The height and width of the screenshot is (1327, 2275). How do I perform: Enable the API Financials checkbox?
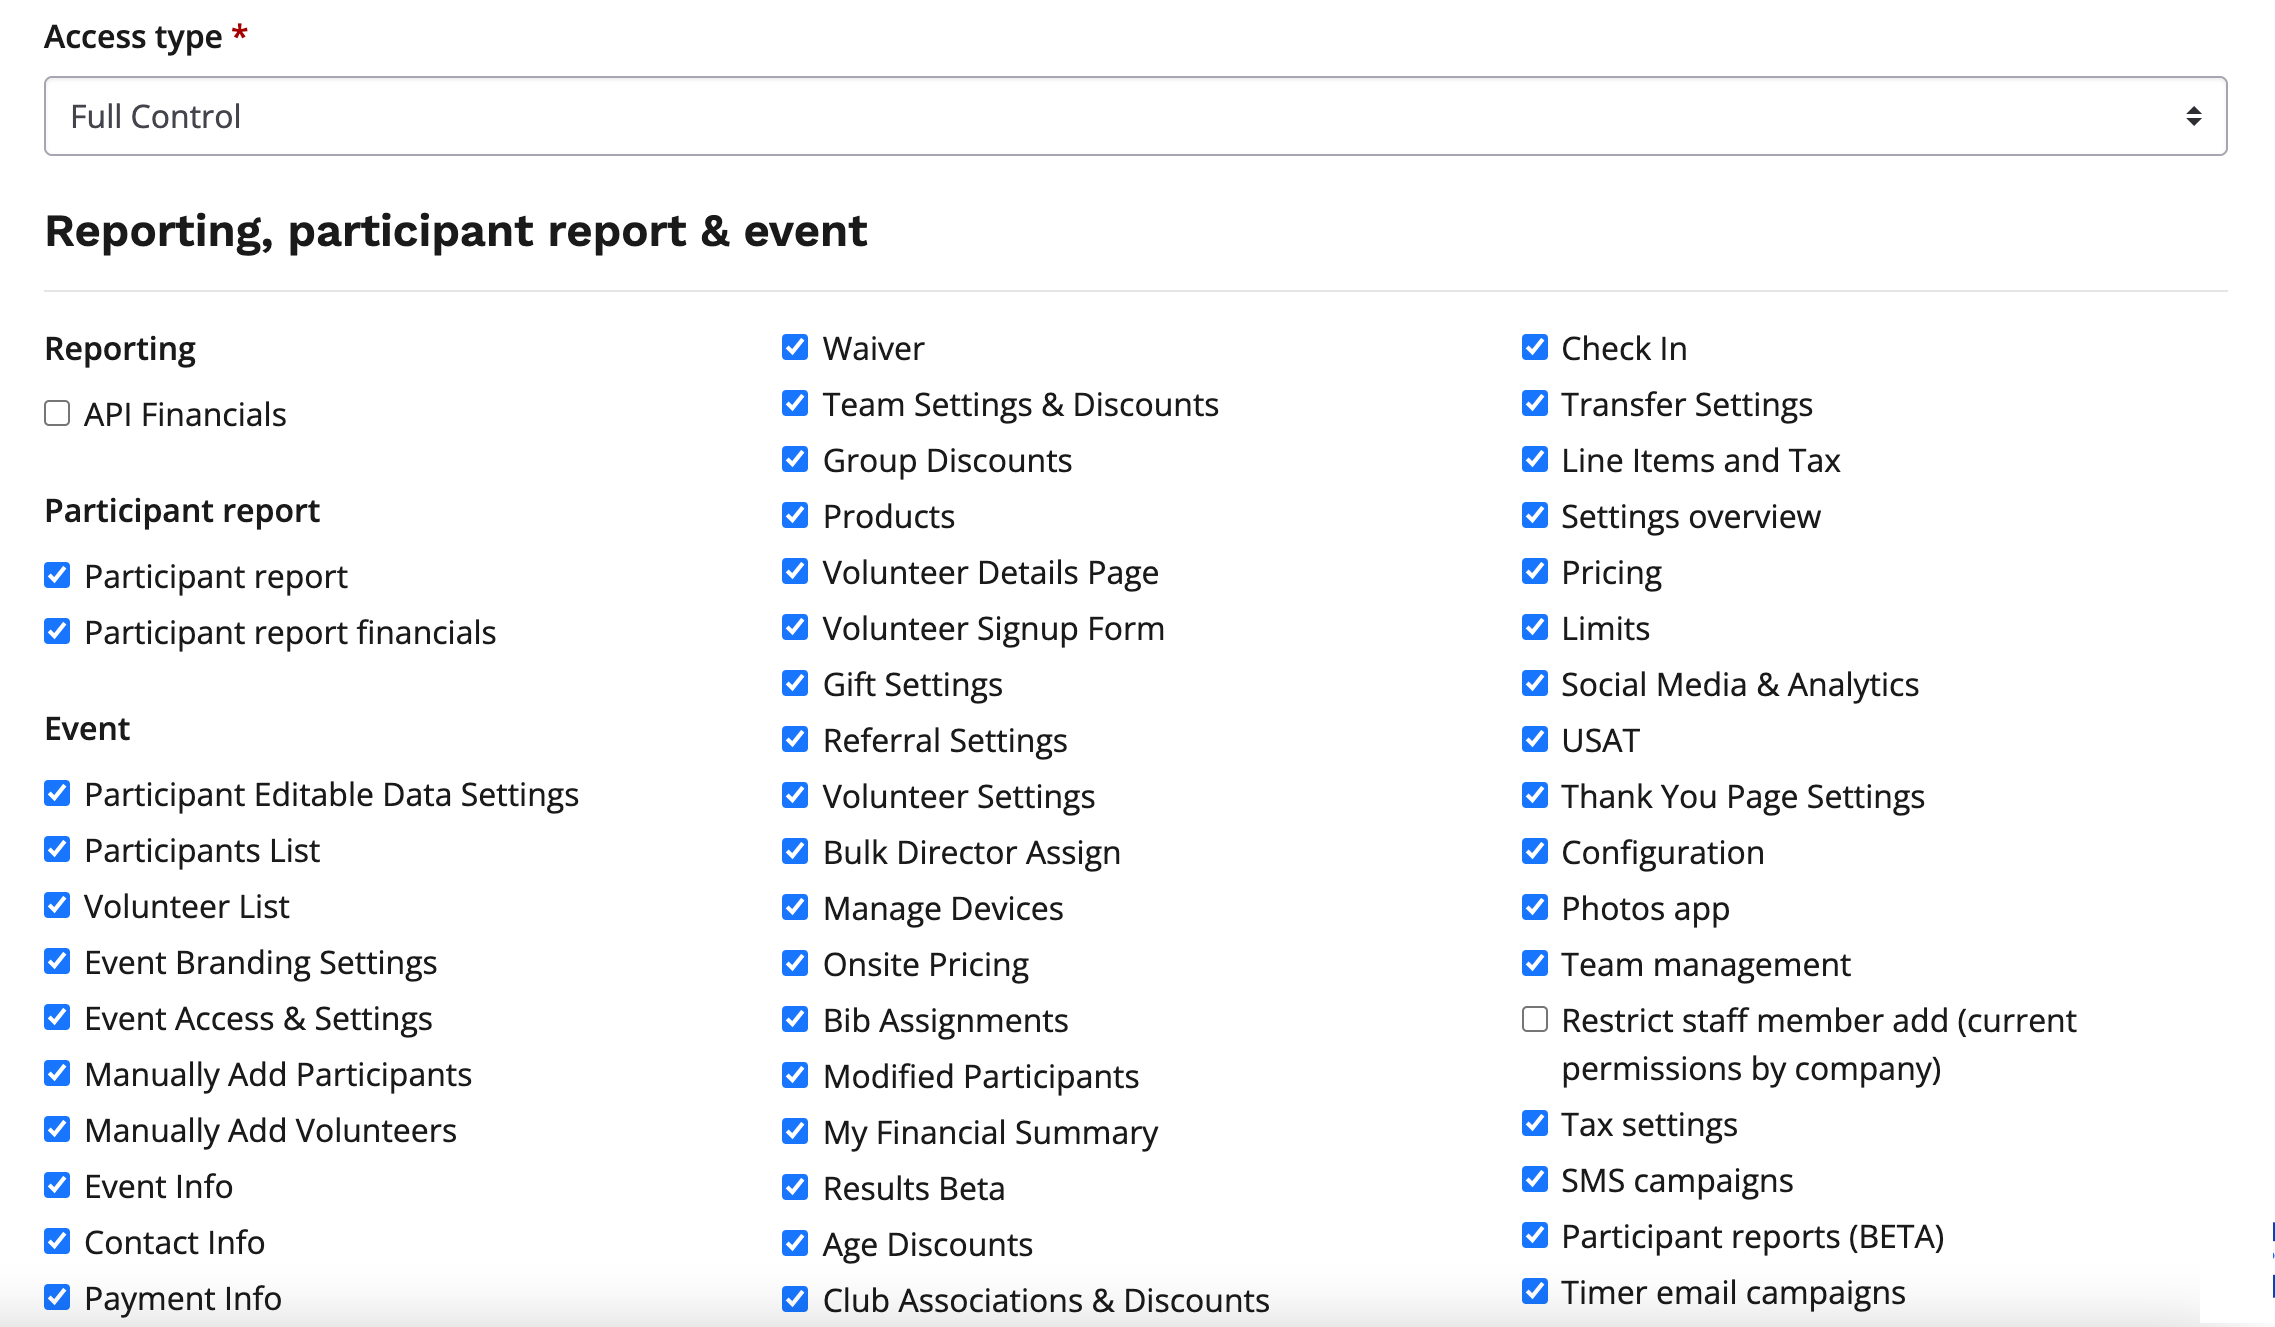click(x=58, y=413)
